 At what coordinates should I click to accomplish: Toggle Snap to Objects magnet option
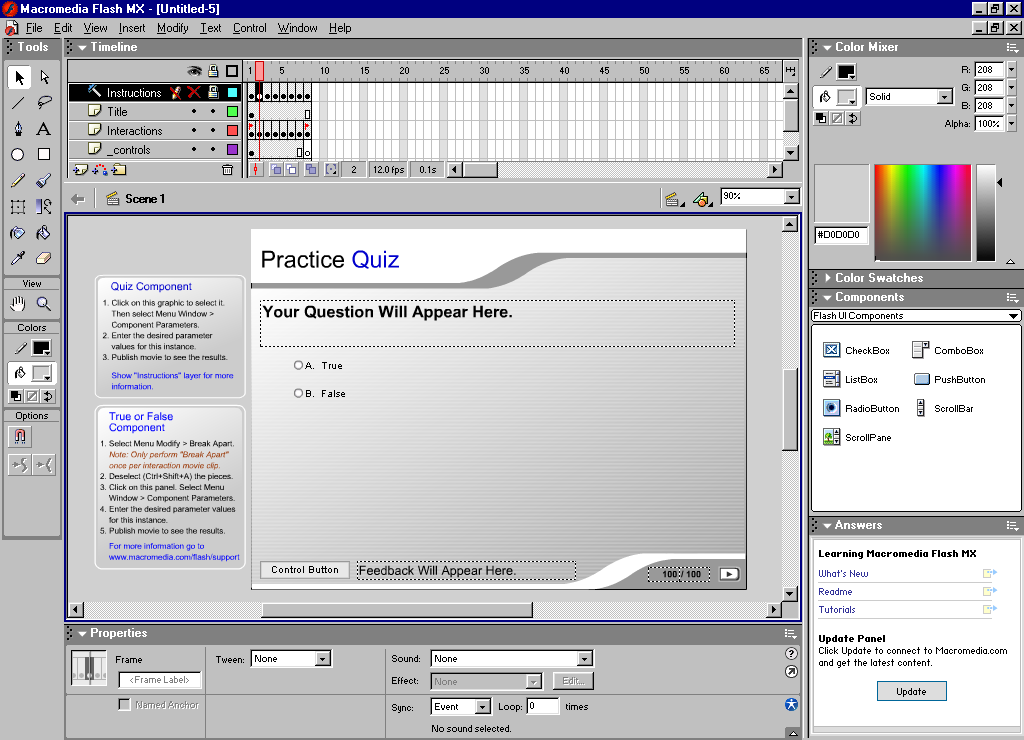(x=20, y=436)
